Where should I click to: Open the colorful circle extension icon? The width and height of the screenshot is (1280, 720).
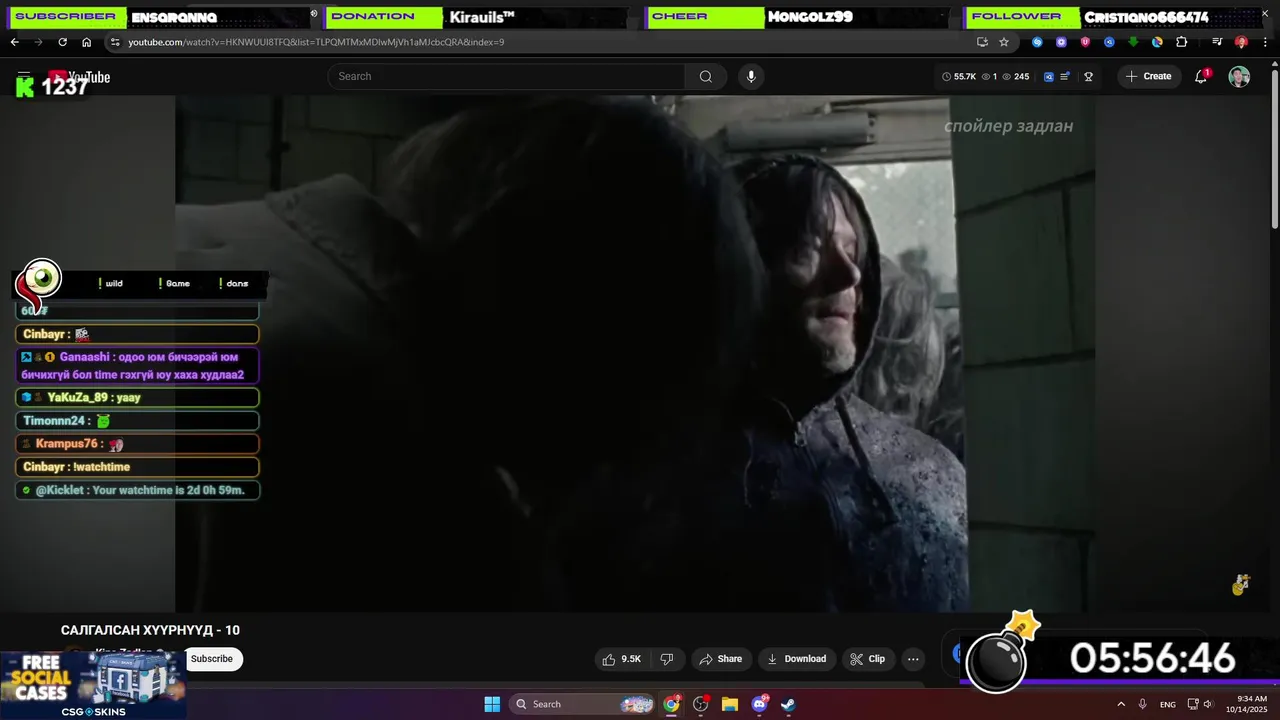1157,42
